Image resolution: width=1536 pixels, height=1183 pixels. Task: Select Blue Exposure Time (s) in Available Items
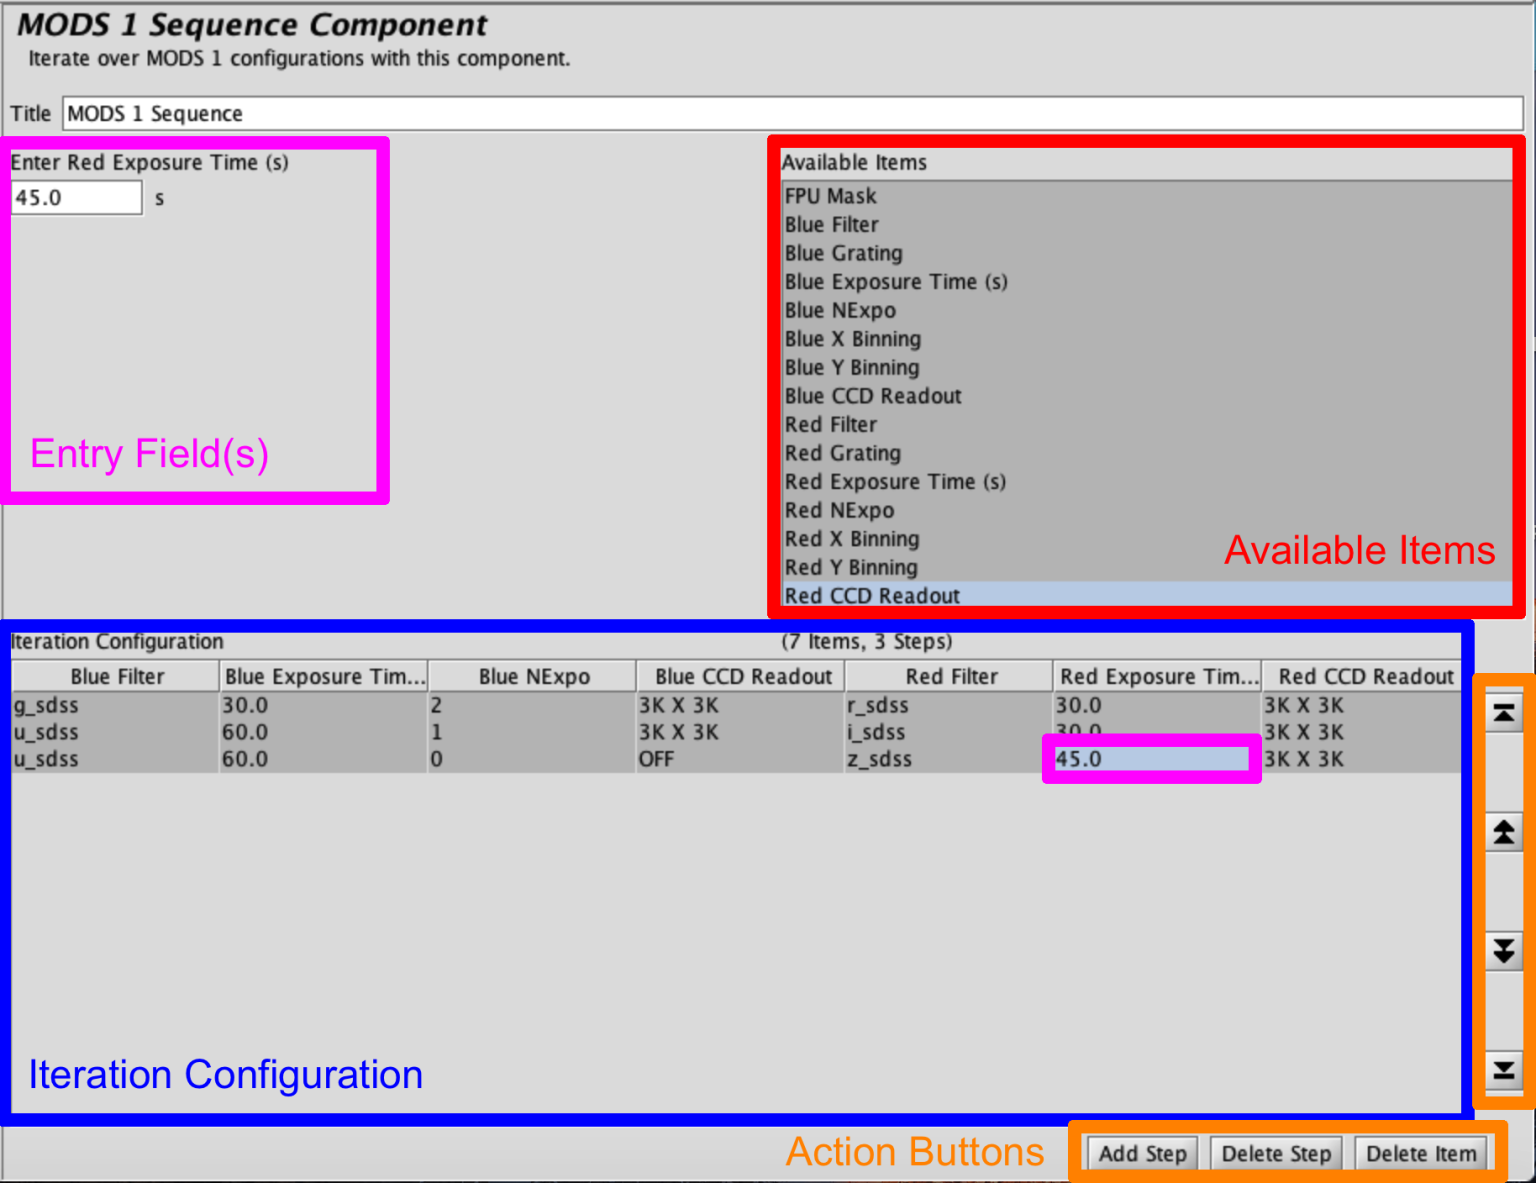tap(1147, 282)
